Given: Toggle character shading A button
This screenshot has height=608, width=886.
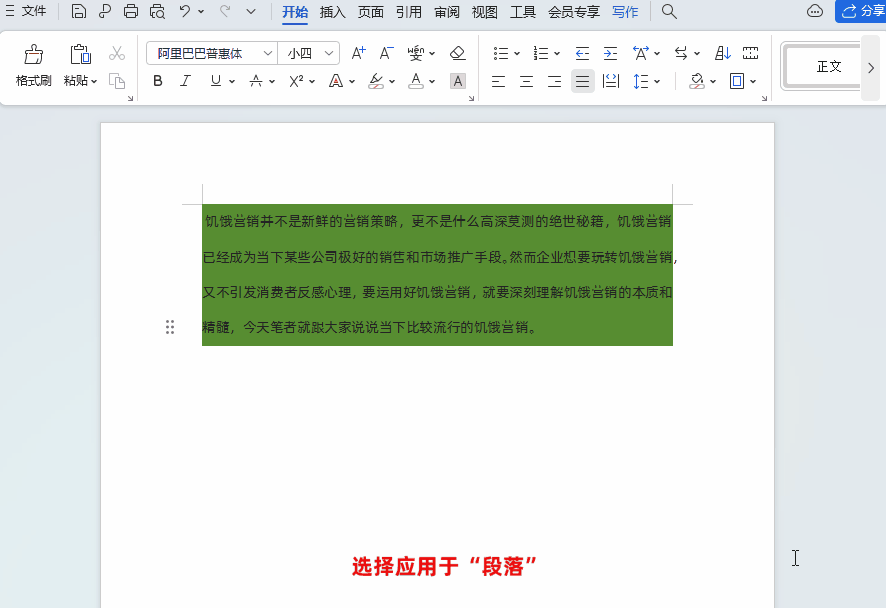Looking at the screenshot, I should (x=458, y=81).
